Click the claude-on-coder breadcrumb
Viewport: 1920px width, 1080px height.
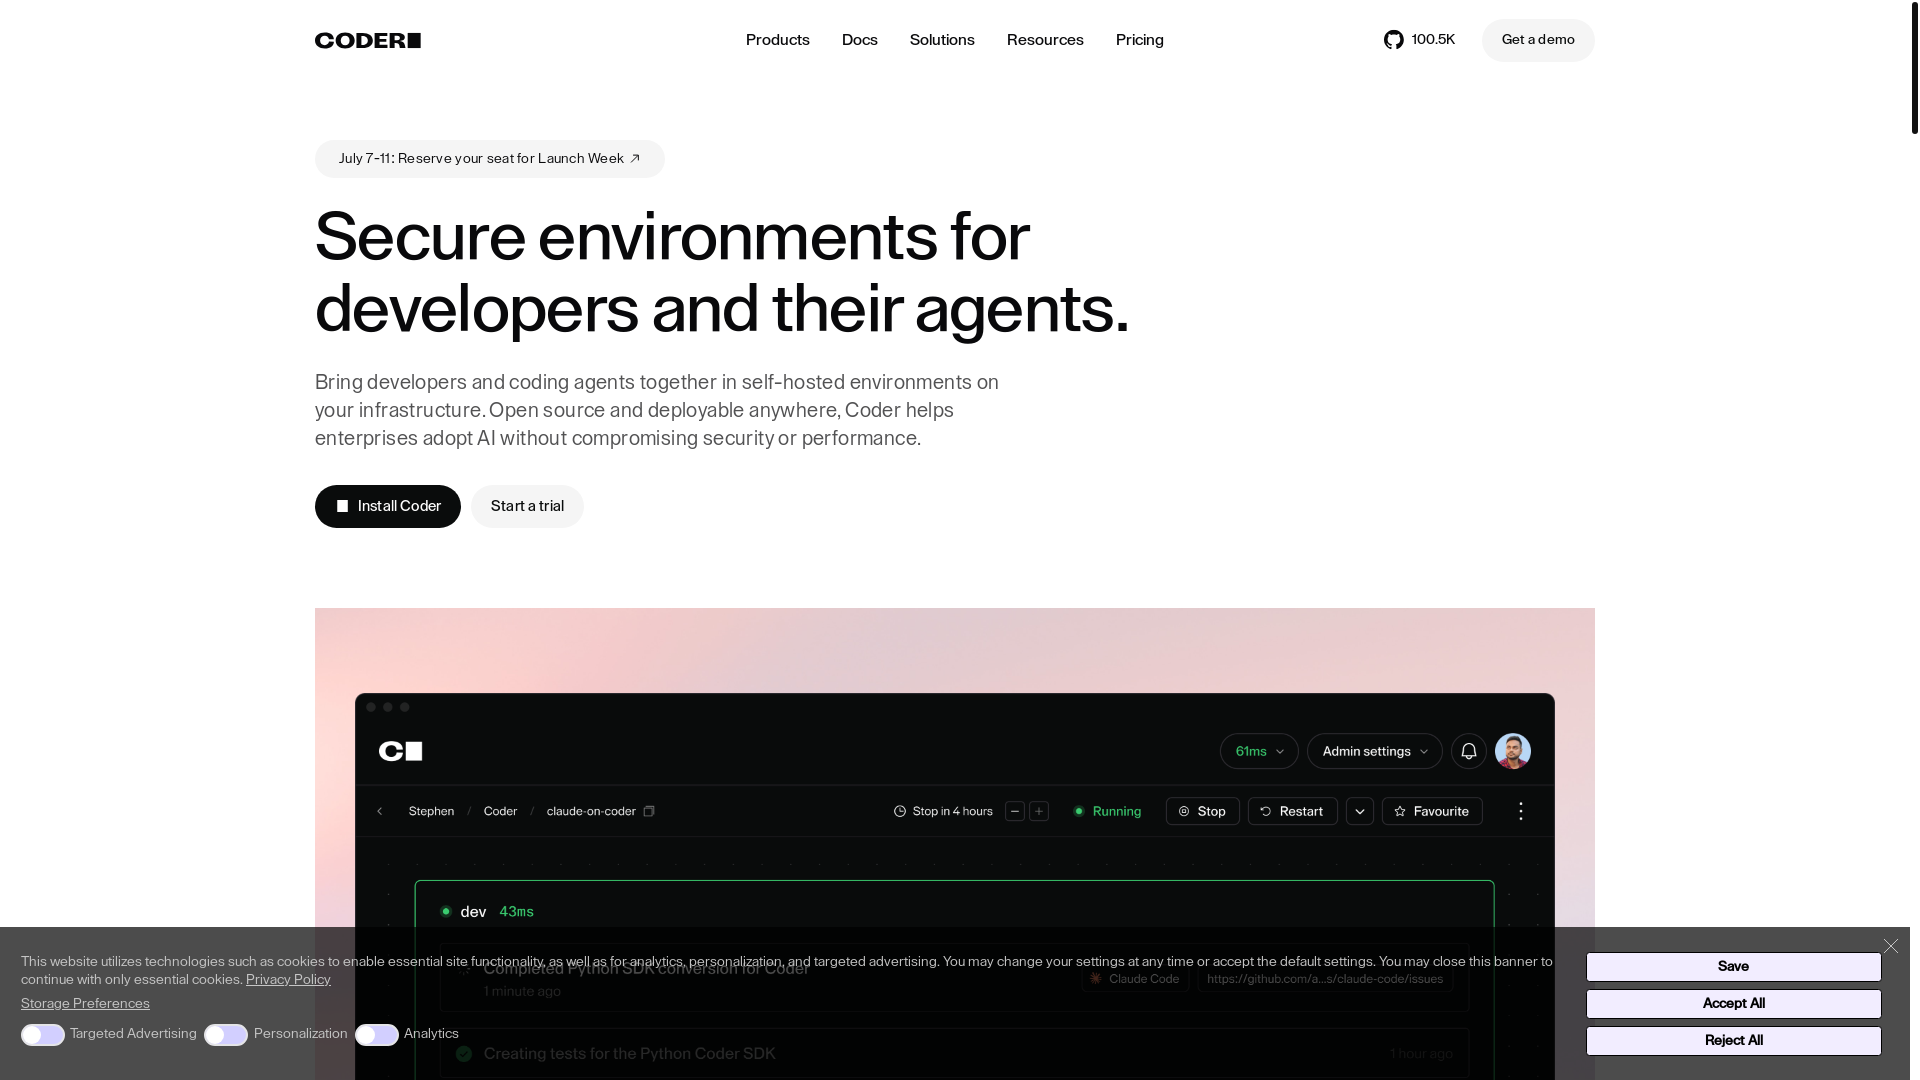pos(591,811)
